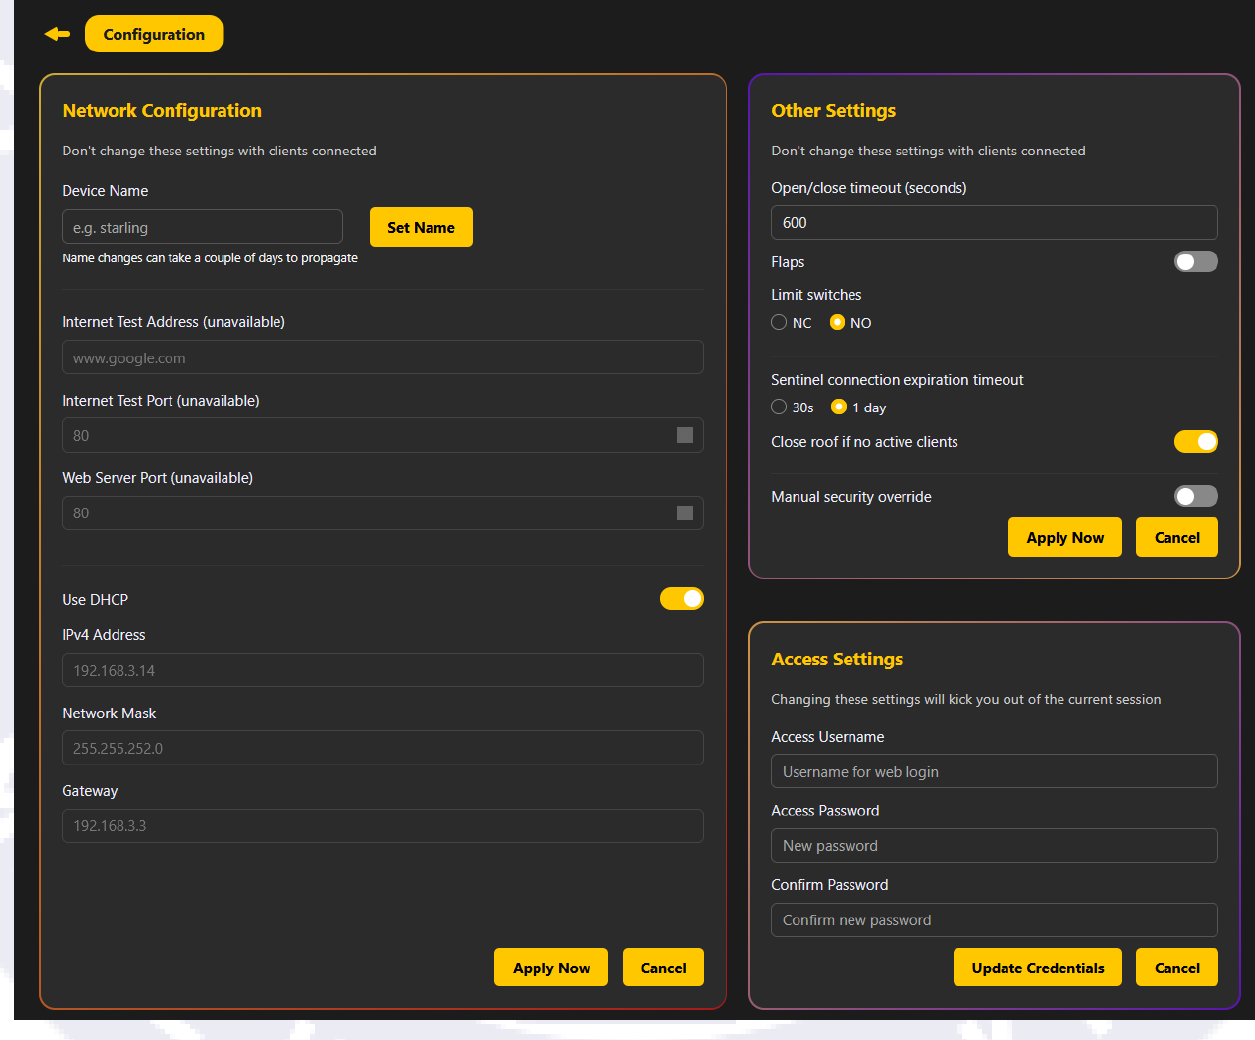Click the Access Username field

994,771
